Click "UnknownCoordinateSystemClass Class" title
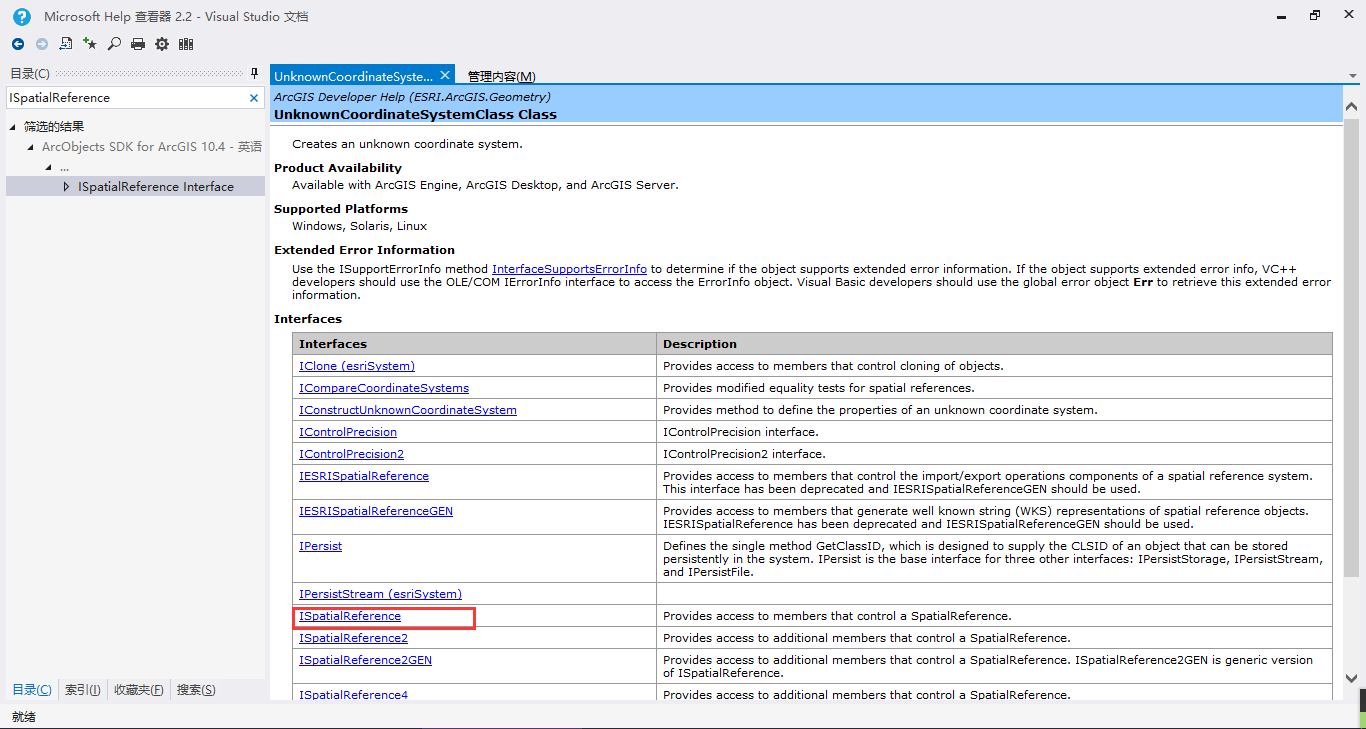Viewport: 1366px width, 729px height. click(415, 114)
